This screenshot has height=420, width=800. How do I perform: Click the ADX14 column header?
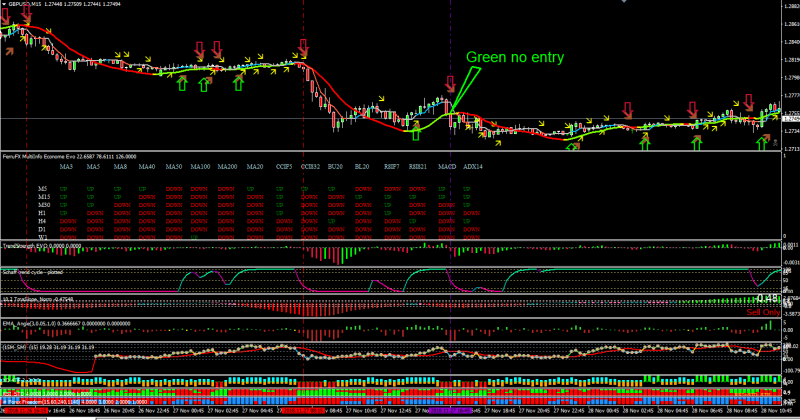coord(473,166)
